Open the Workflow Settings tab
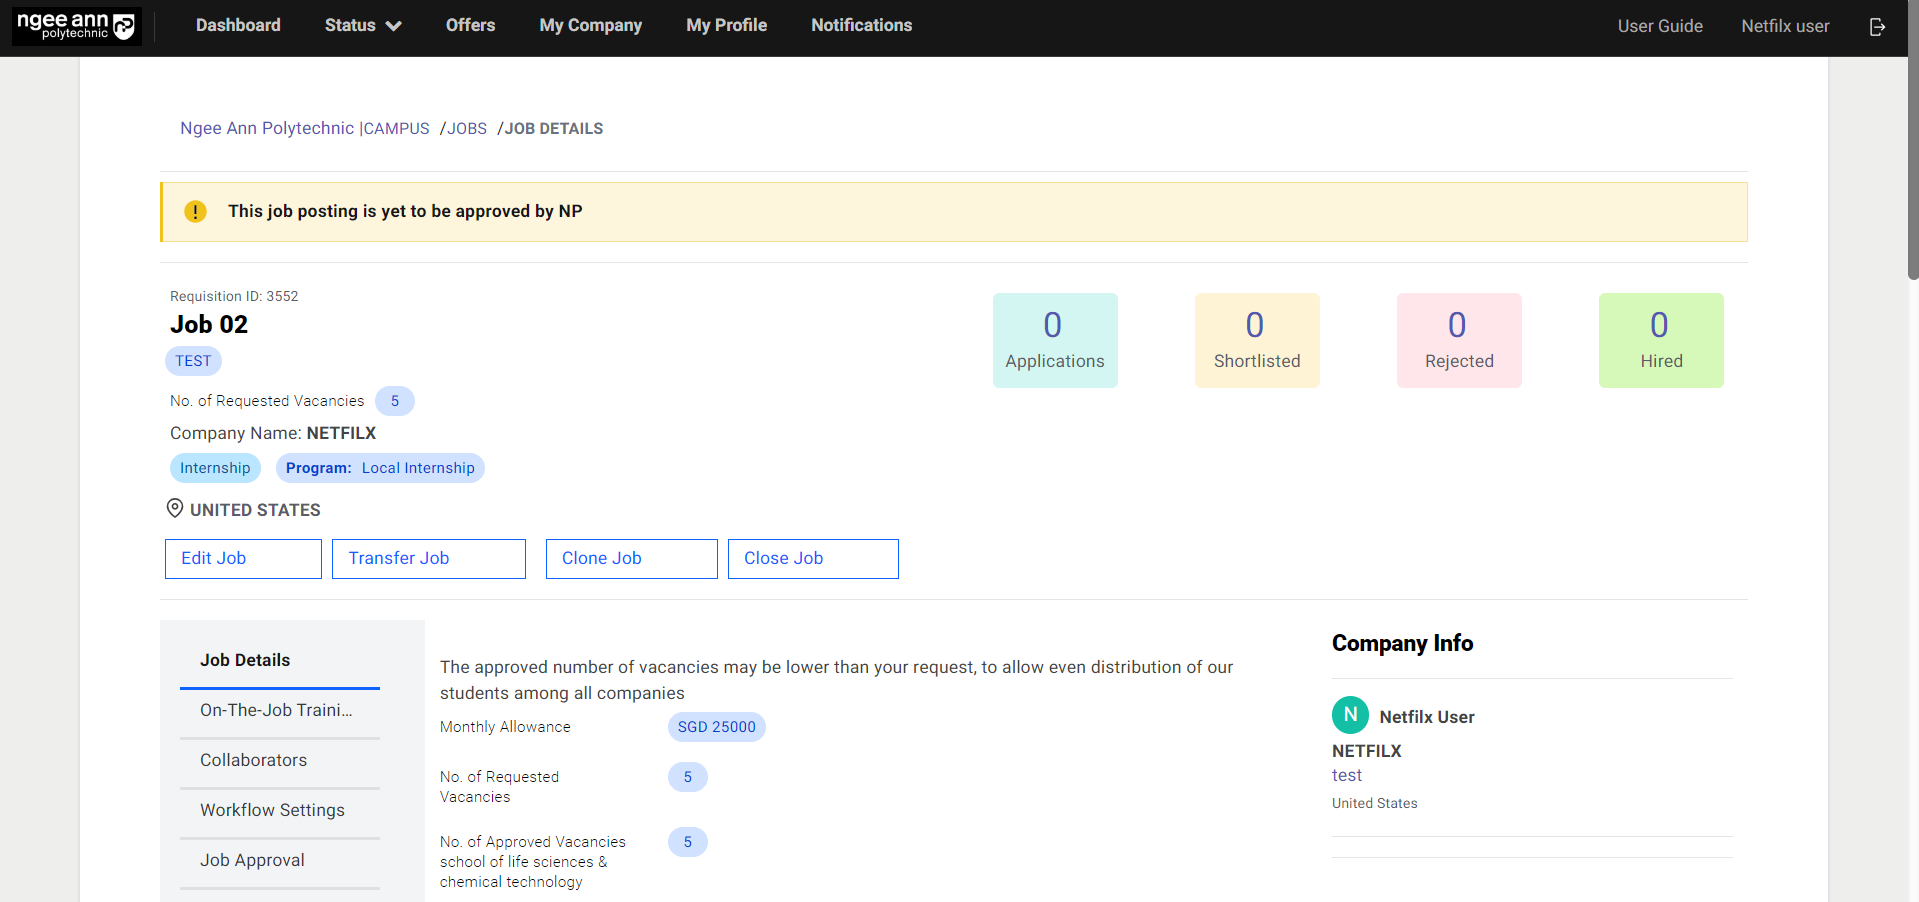This screenshot has height=902, width=1919. click(272, 810)
